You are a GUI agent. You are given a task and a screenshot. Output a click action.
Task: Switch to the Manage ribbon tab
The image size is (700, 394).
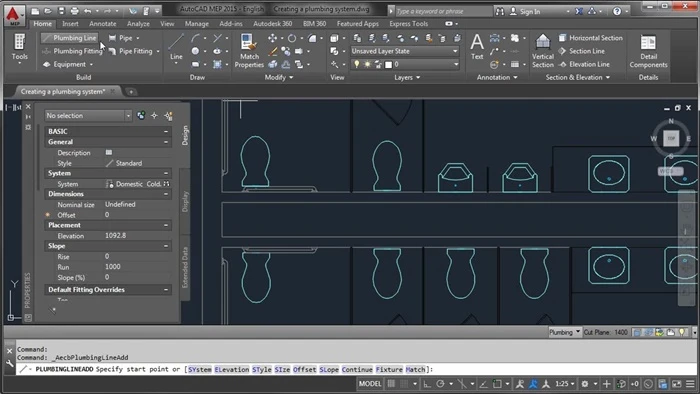[197, 24]
